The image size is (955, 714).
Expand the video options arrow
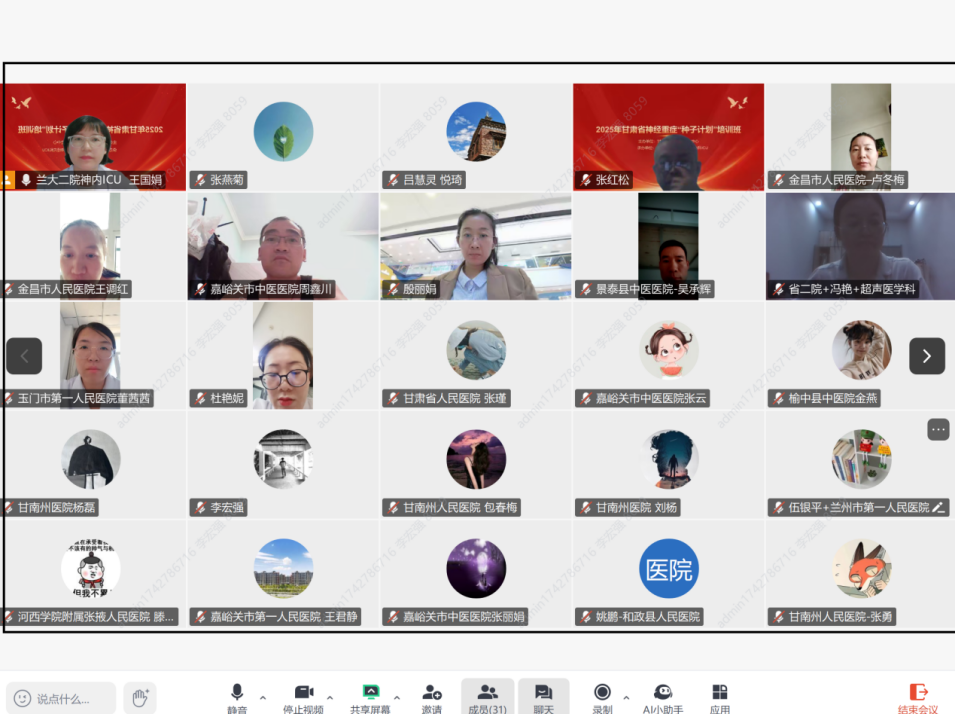point(330,697)
